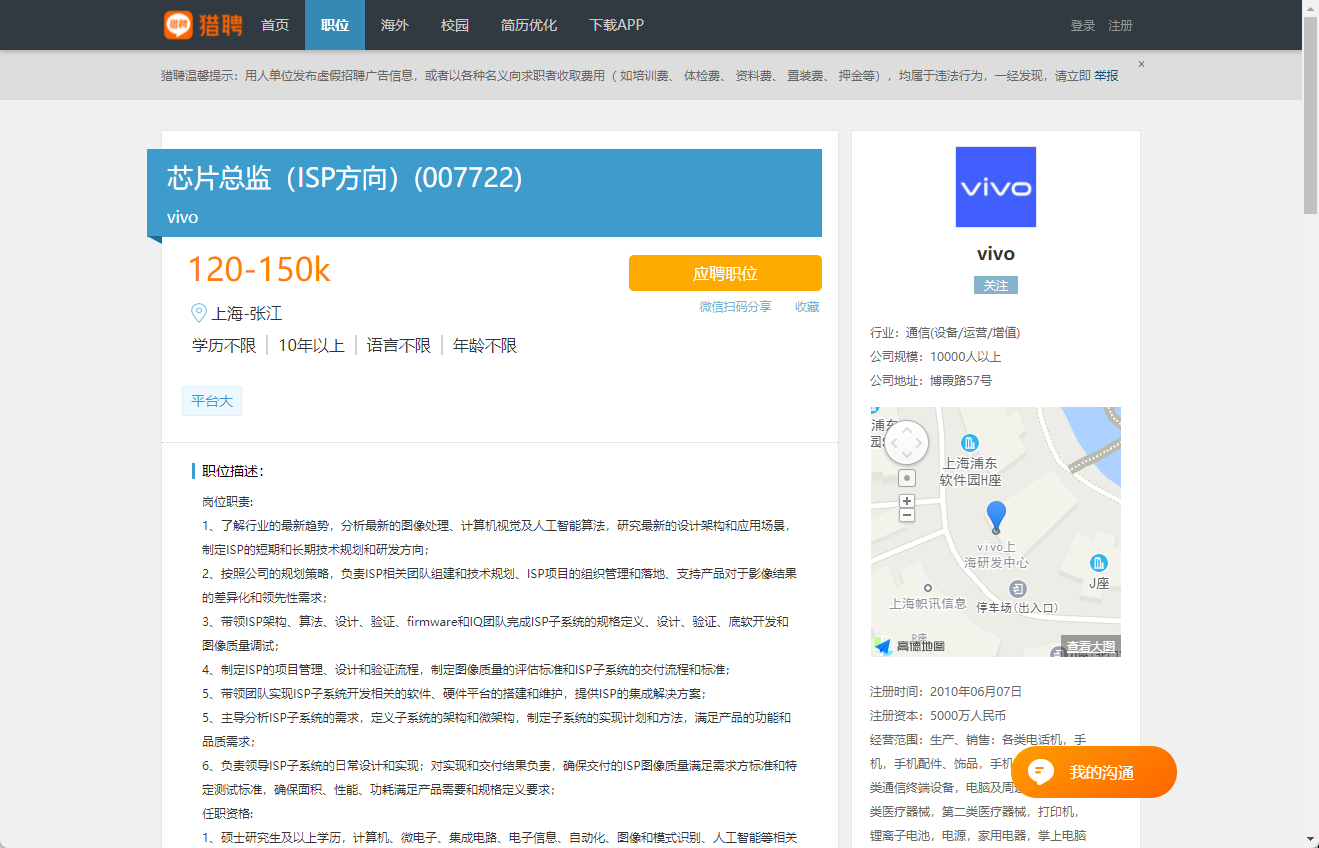Switch to the 海外 tab
This screenshot has width=1319, height=848.
(x=395, y=25)
